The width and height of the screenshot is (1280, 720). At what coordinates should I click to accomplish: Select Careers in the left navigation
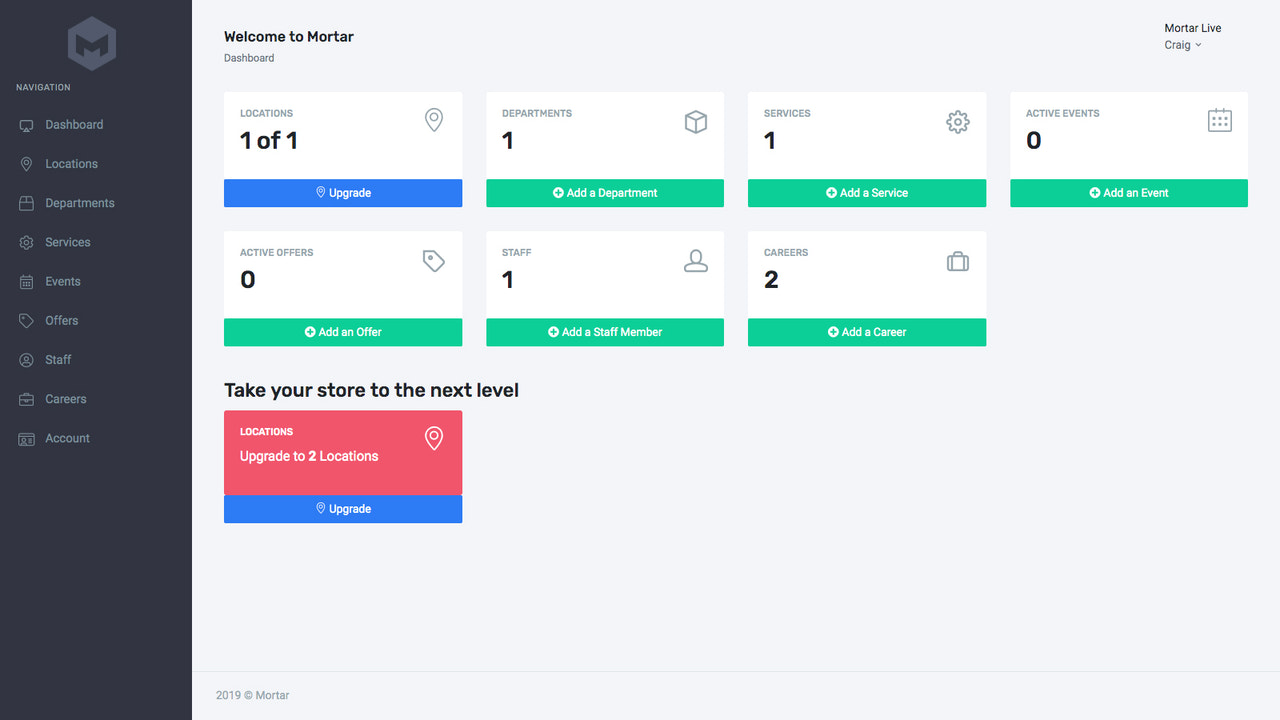click(65, 398)
